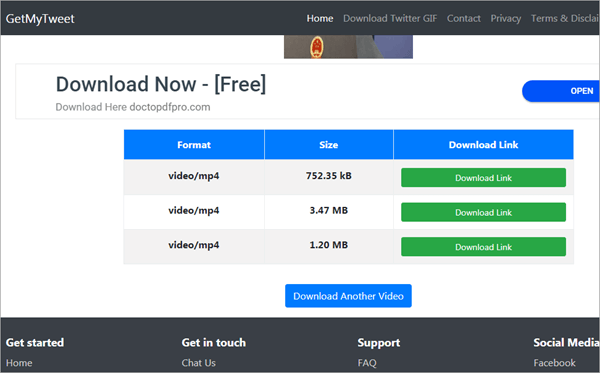Select the 752.35 kB size cell
Image resolution: width=600 pixels, height=373 pixels.
[329, 176]
